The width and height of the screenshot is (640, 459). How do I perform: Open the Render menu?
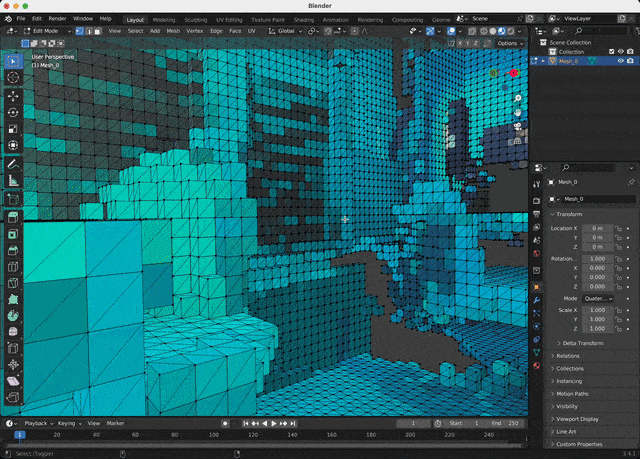(x=57, y=19)
